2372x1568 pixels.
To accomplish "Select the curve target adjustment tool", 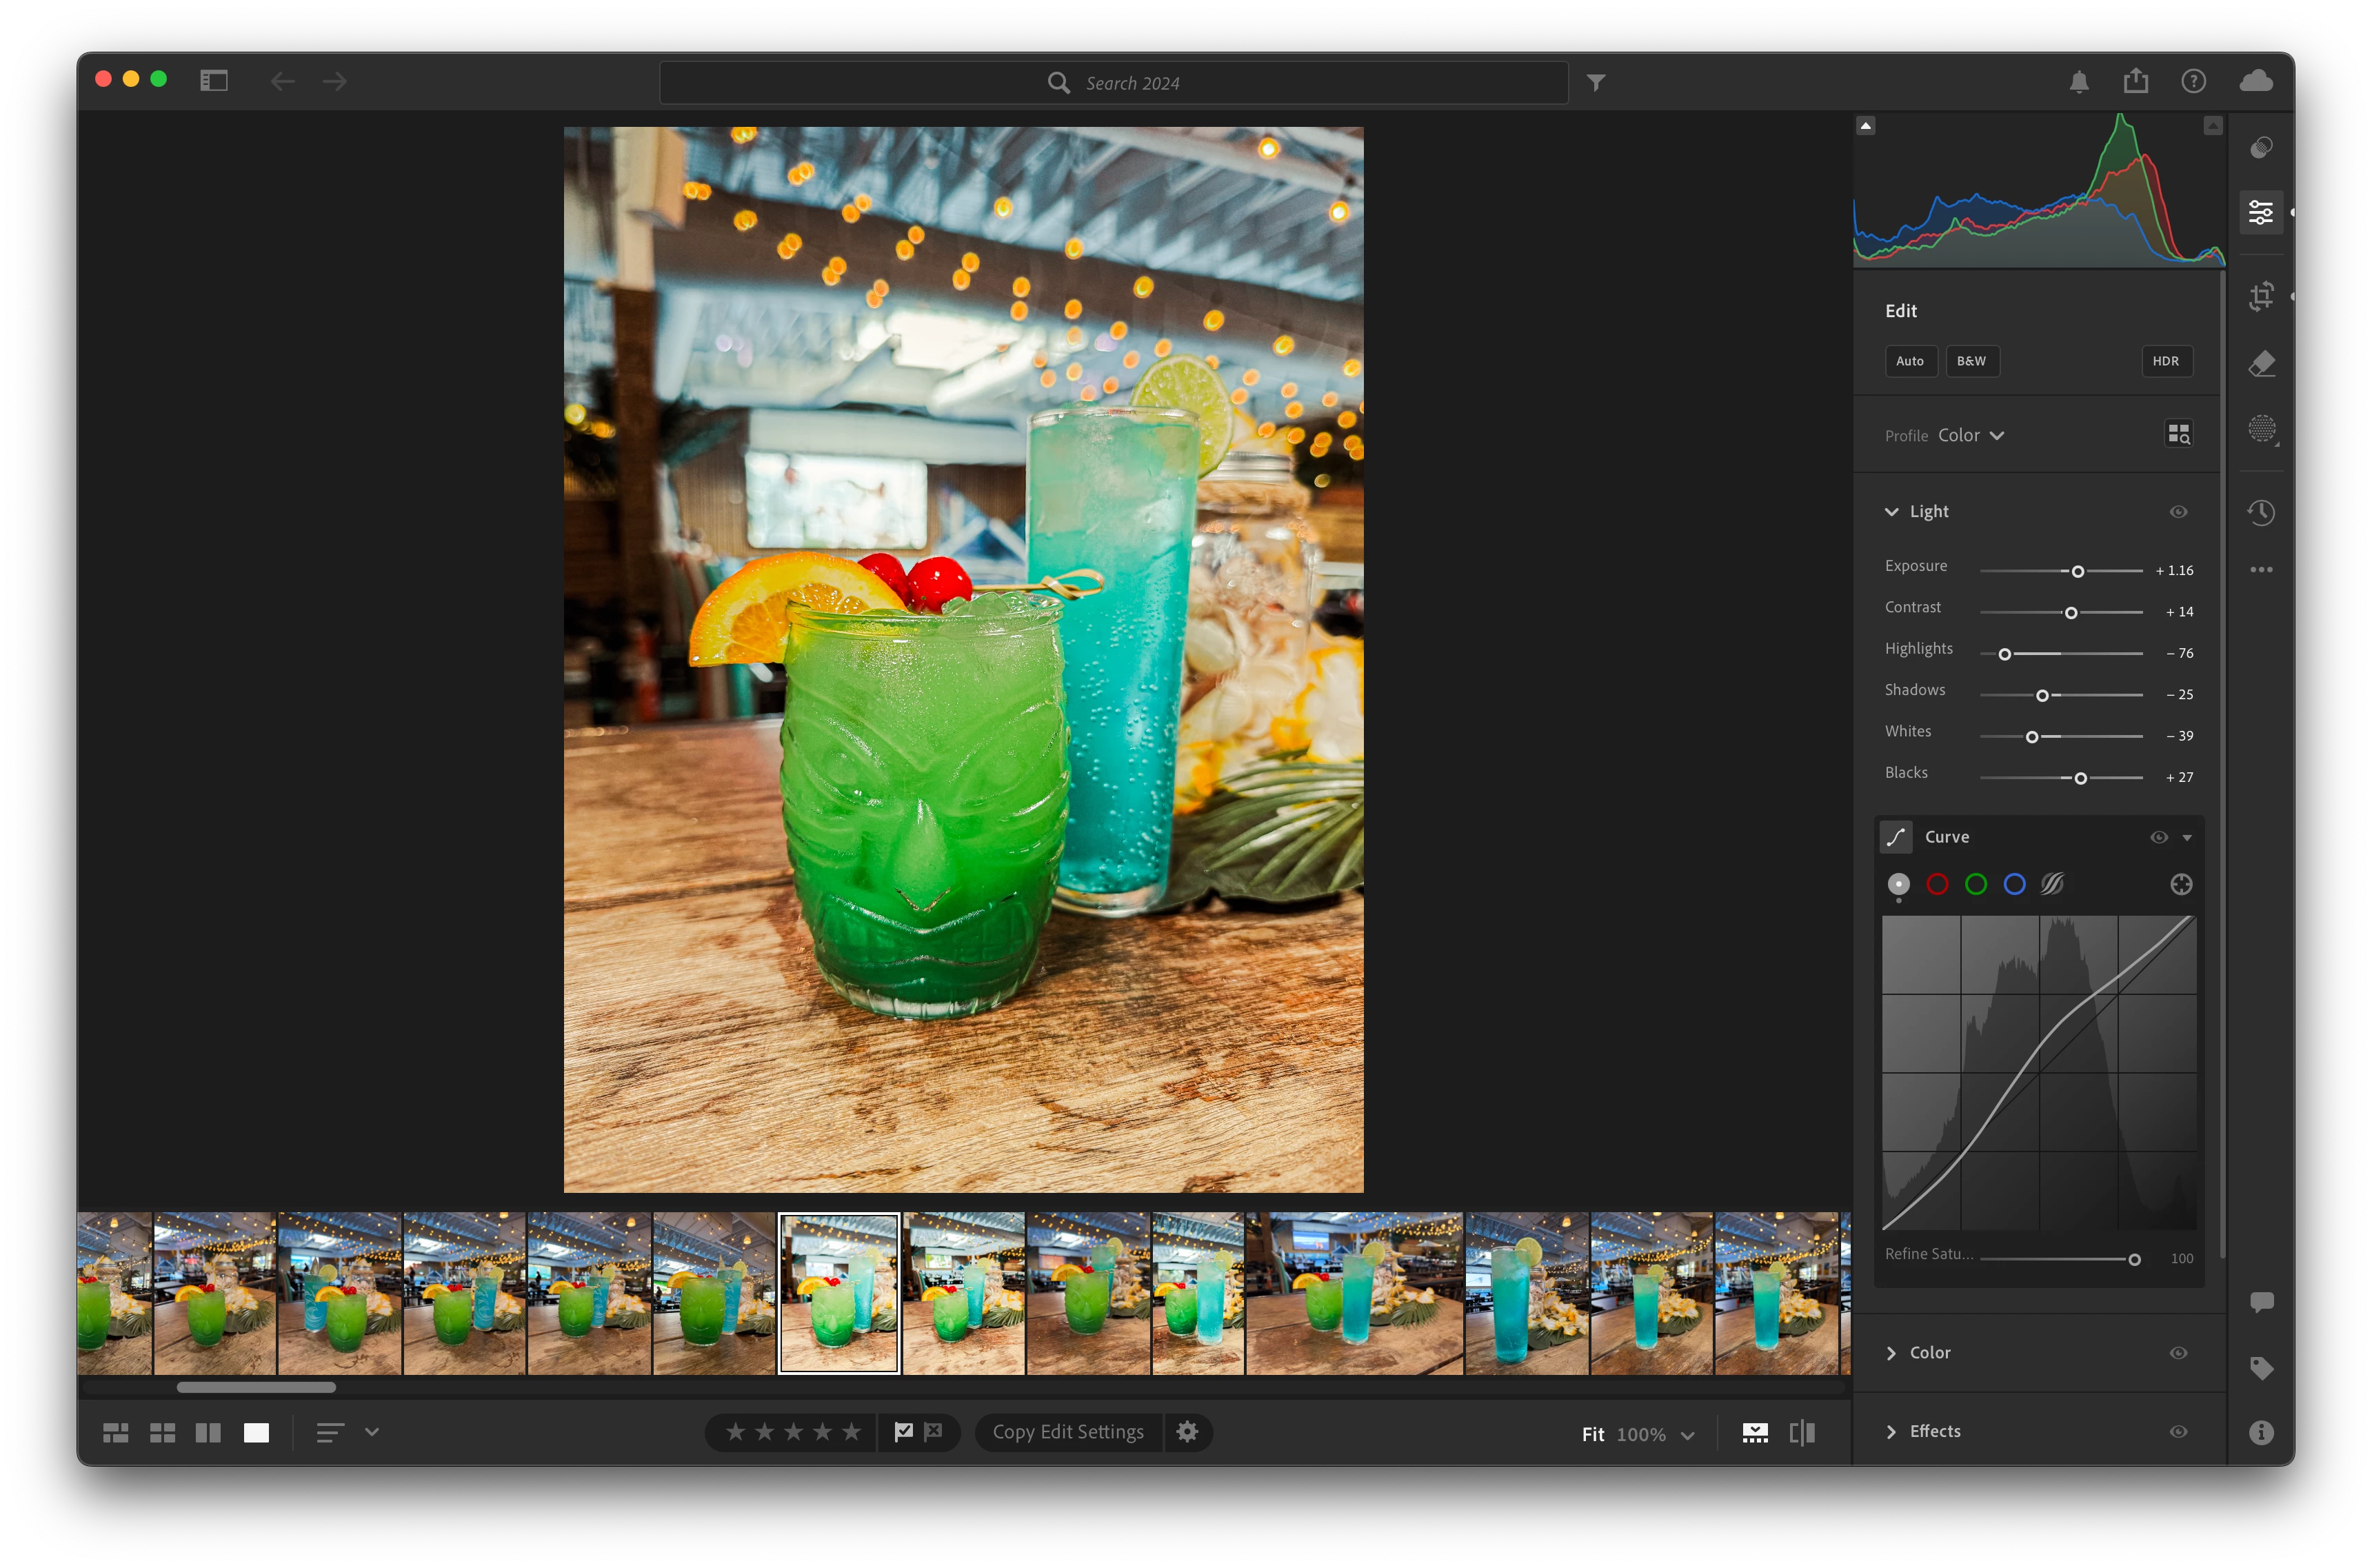I will [x=2181, y=884].
